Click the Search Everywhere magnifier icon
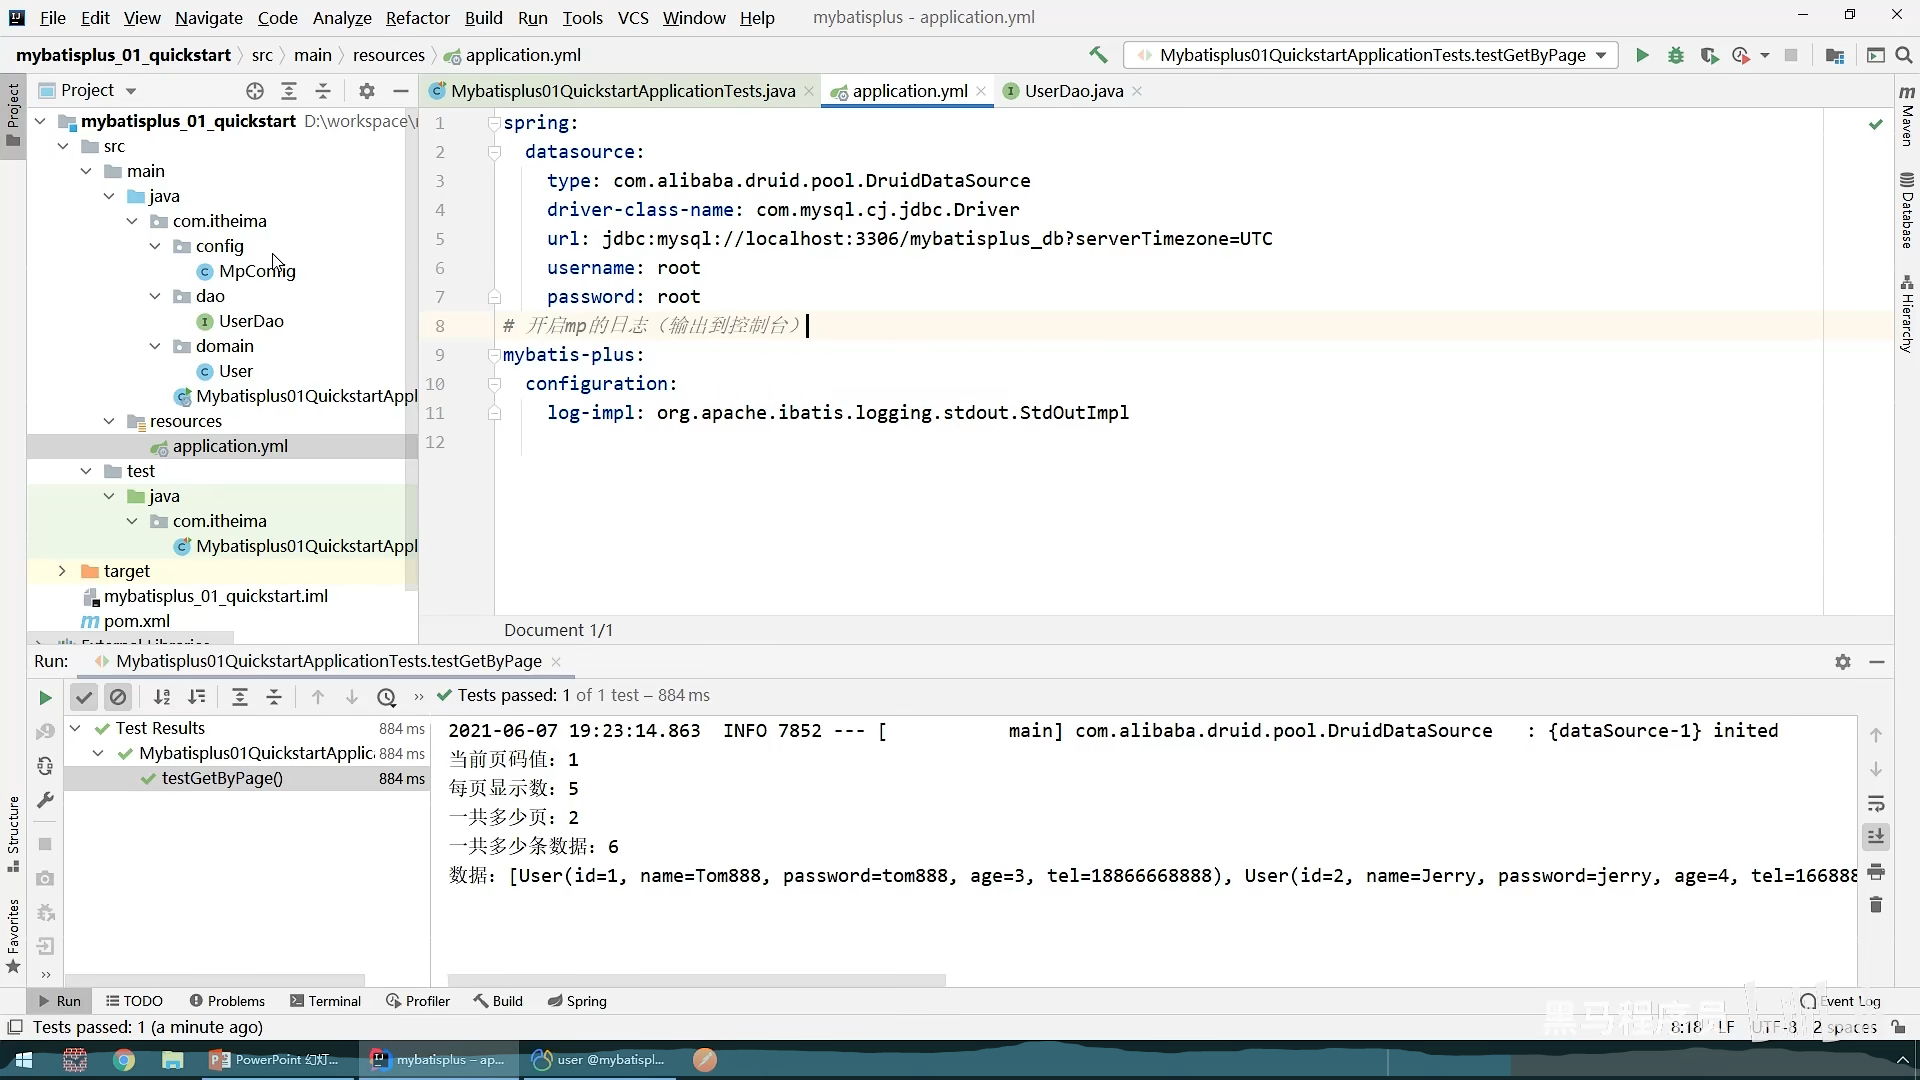 1904,56
